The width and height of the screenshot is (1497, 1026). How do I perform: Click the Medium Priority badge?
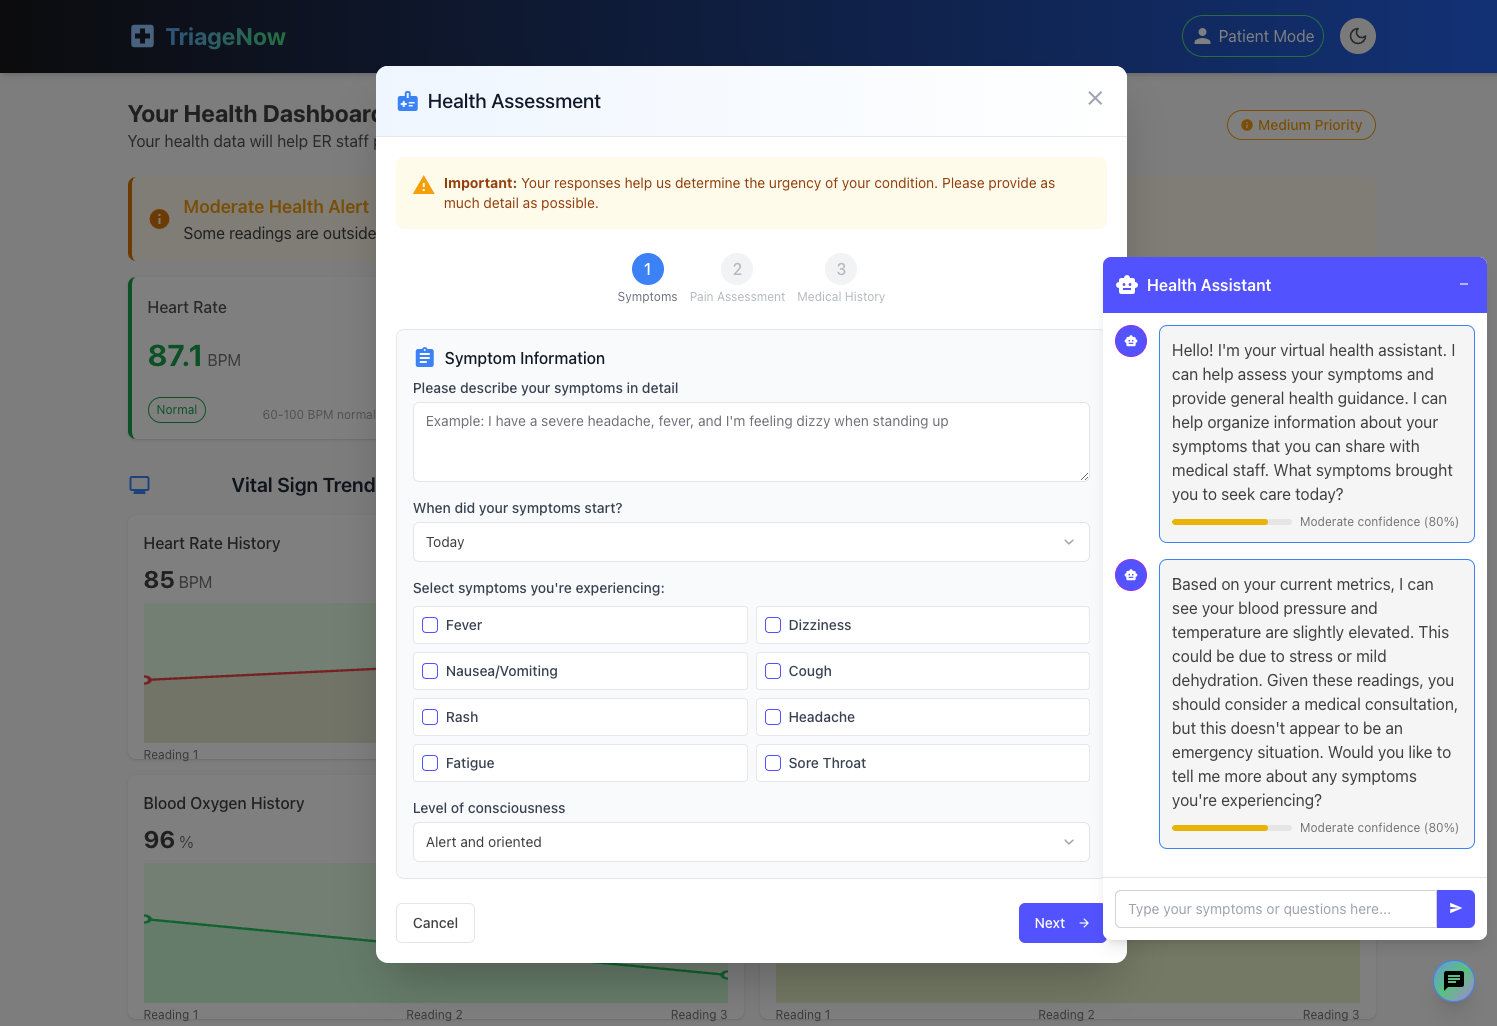[x=1301, y=125]
